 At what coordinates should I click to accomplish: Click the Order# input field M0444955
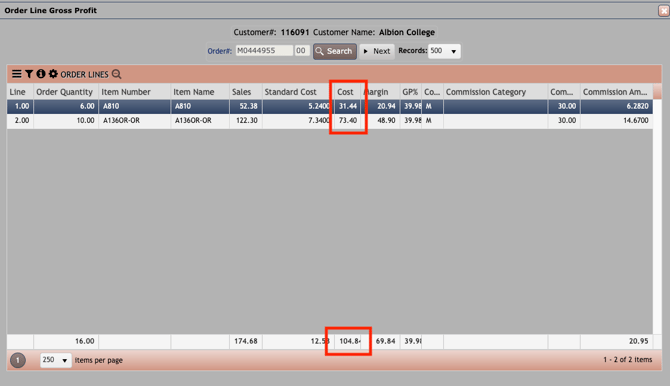pyautogui.click(x=264, y=50)
